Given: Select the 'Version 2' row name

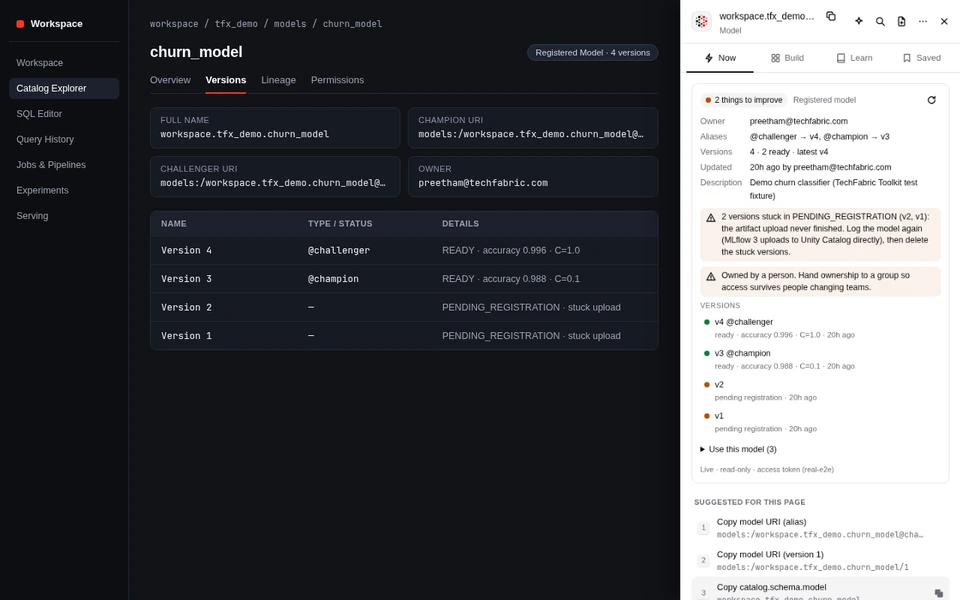Looking at the screenshot, I should tap(186, 307).
